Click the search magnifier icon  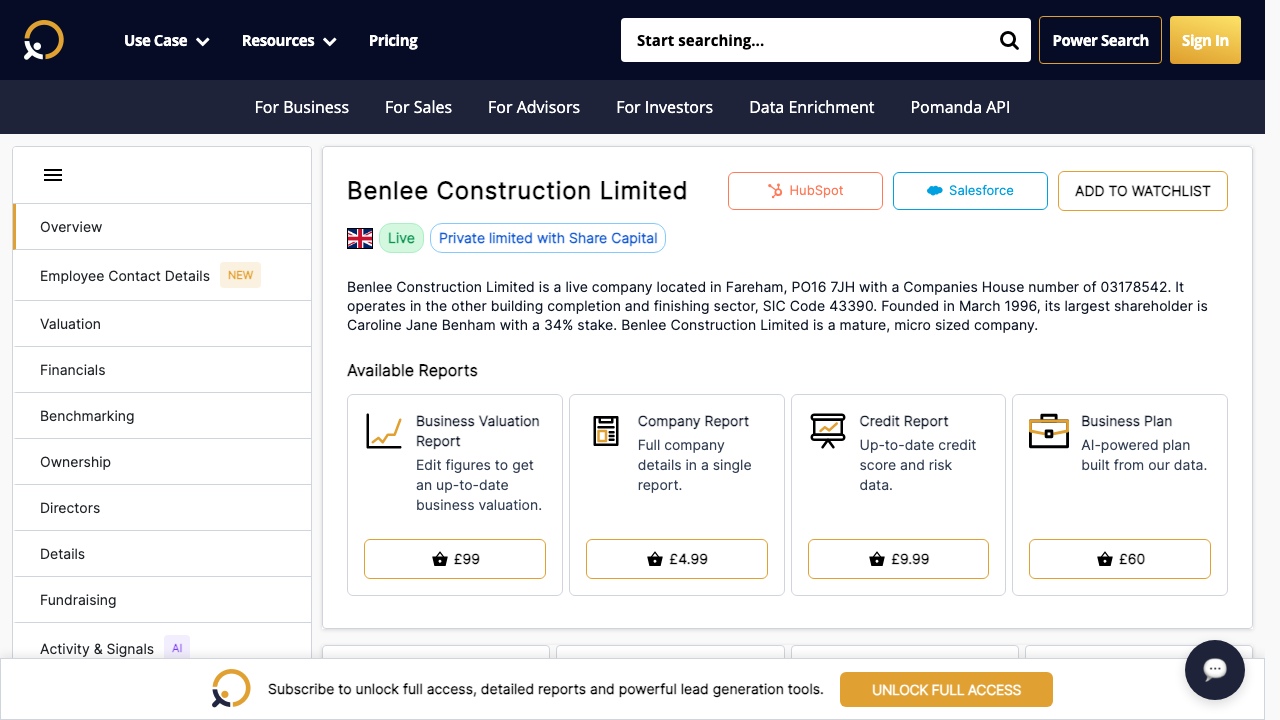1008,40
